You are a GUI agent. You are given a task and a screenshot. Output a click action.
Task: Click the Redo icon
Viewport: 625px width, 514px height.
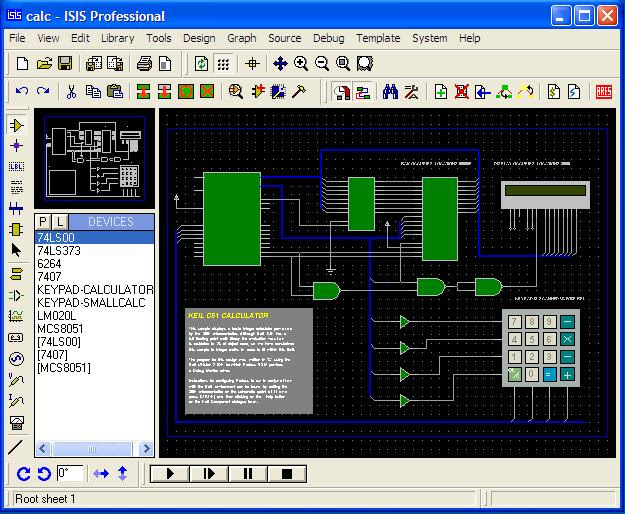[x=43, y=92]
